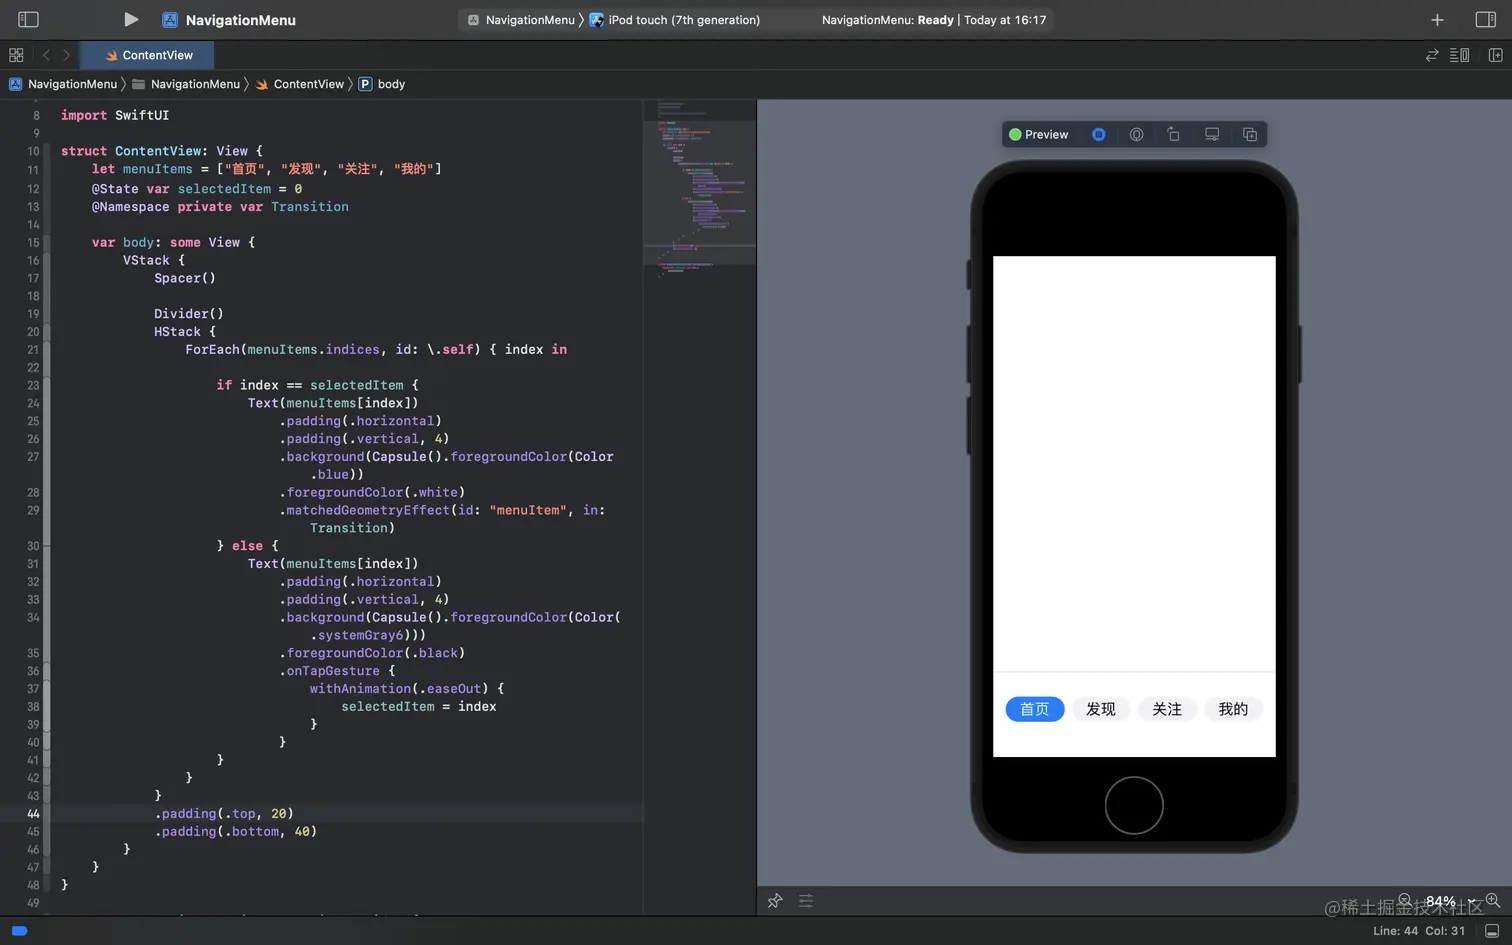Toggle the navigator sidebar button
Viewport: 1512px width, 945px height.
point(28,19)
